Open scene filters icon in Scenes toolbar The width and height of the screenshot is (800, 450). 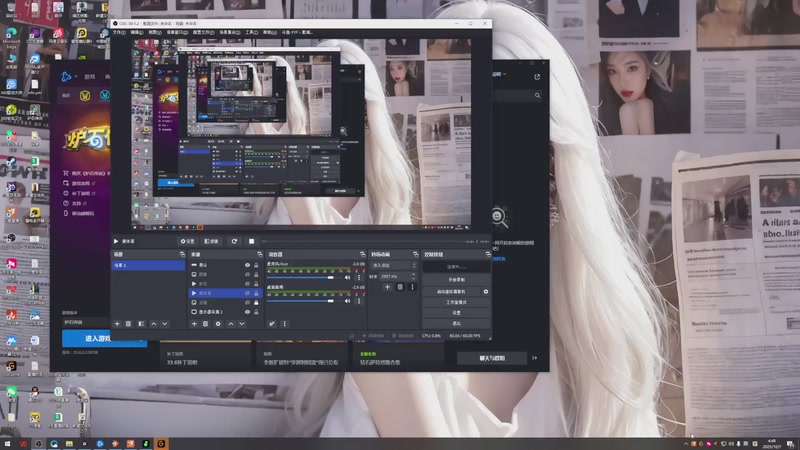tap(141, 324)
